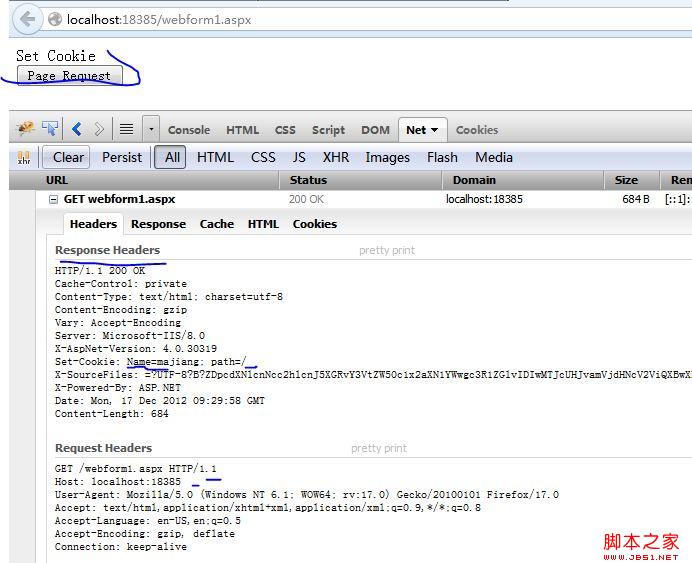
Task: Switch to the Firebug HTML panel tab
Action: point(242,130)
